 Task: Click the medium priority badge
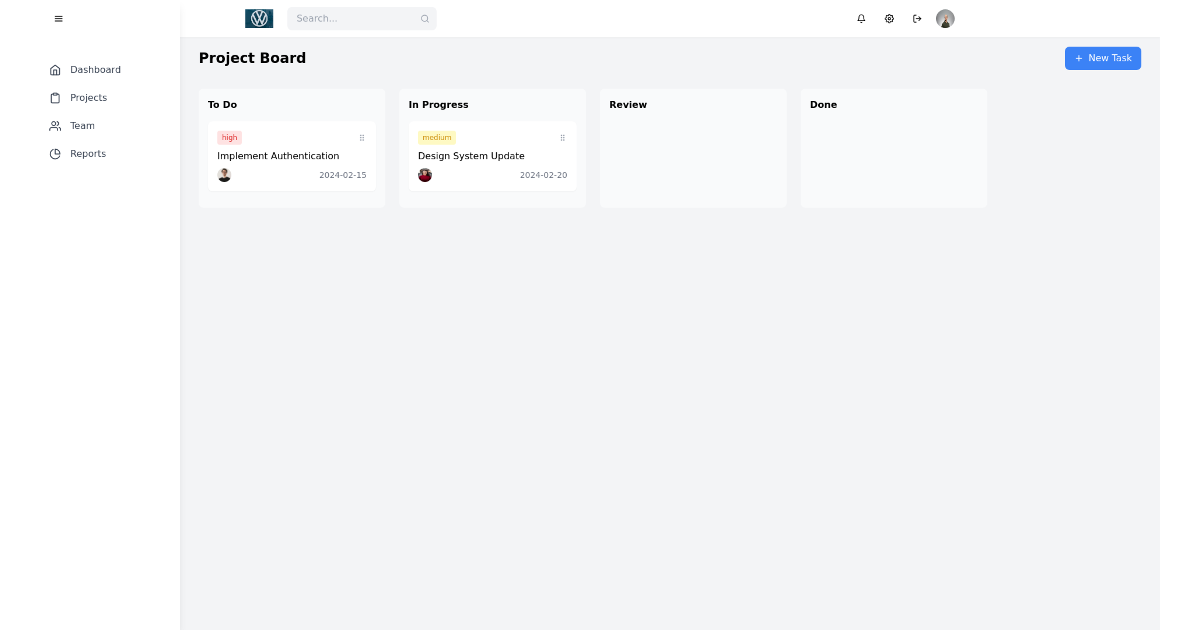point(437,137)
